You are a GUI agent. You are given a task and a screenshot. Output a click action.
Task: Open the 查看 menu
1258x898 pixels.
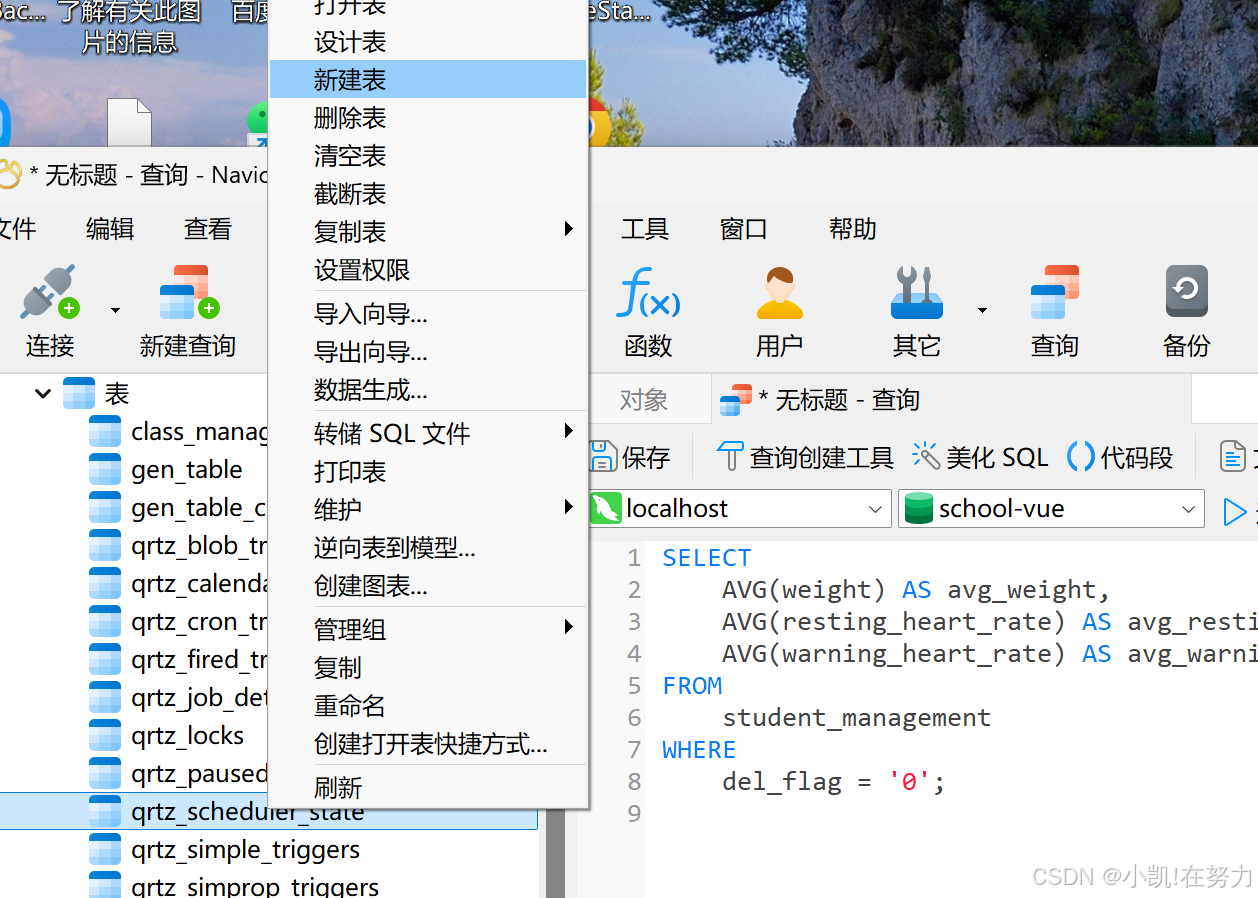pyautogui.click(x=208, y=229)
